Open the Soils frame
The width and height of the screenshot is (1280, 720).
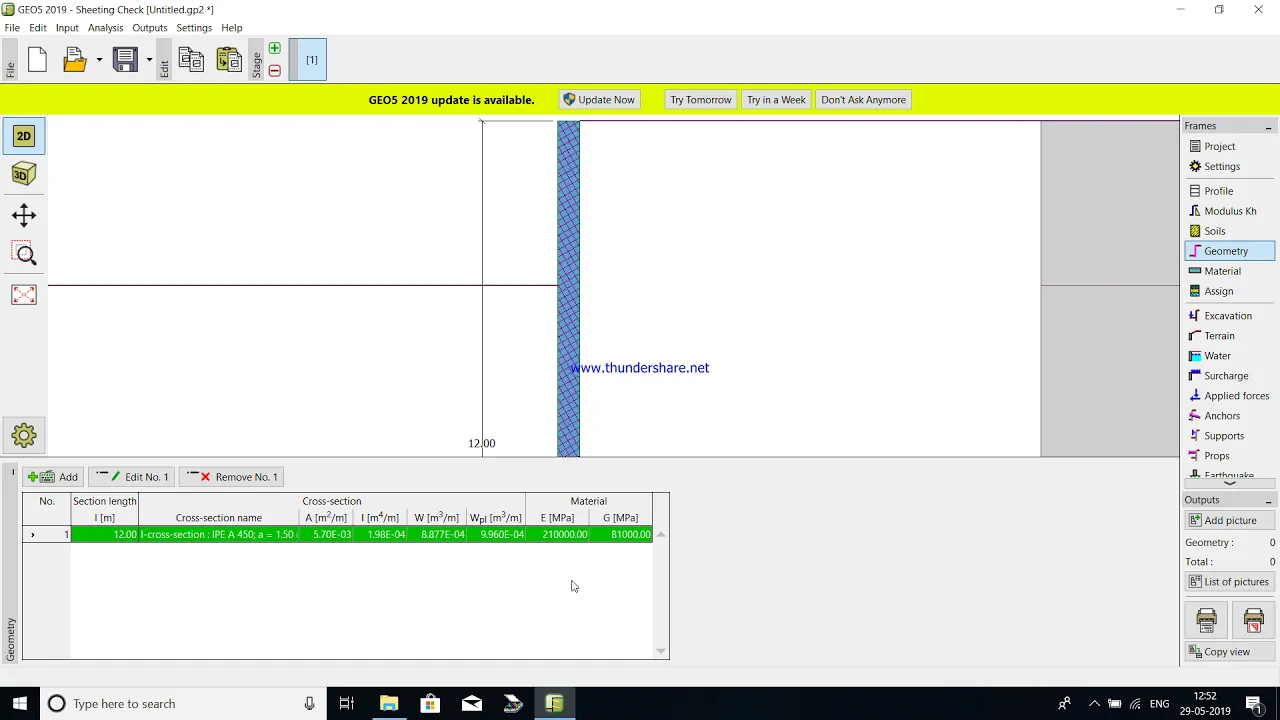tap(1230, 231)
